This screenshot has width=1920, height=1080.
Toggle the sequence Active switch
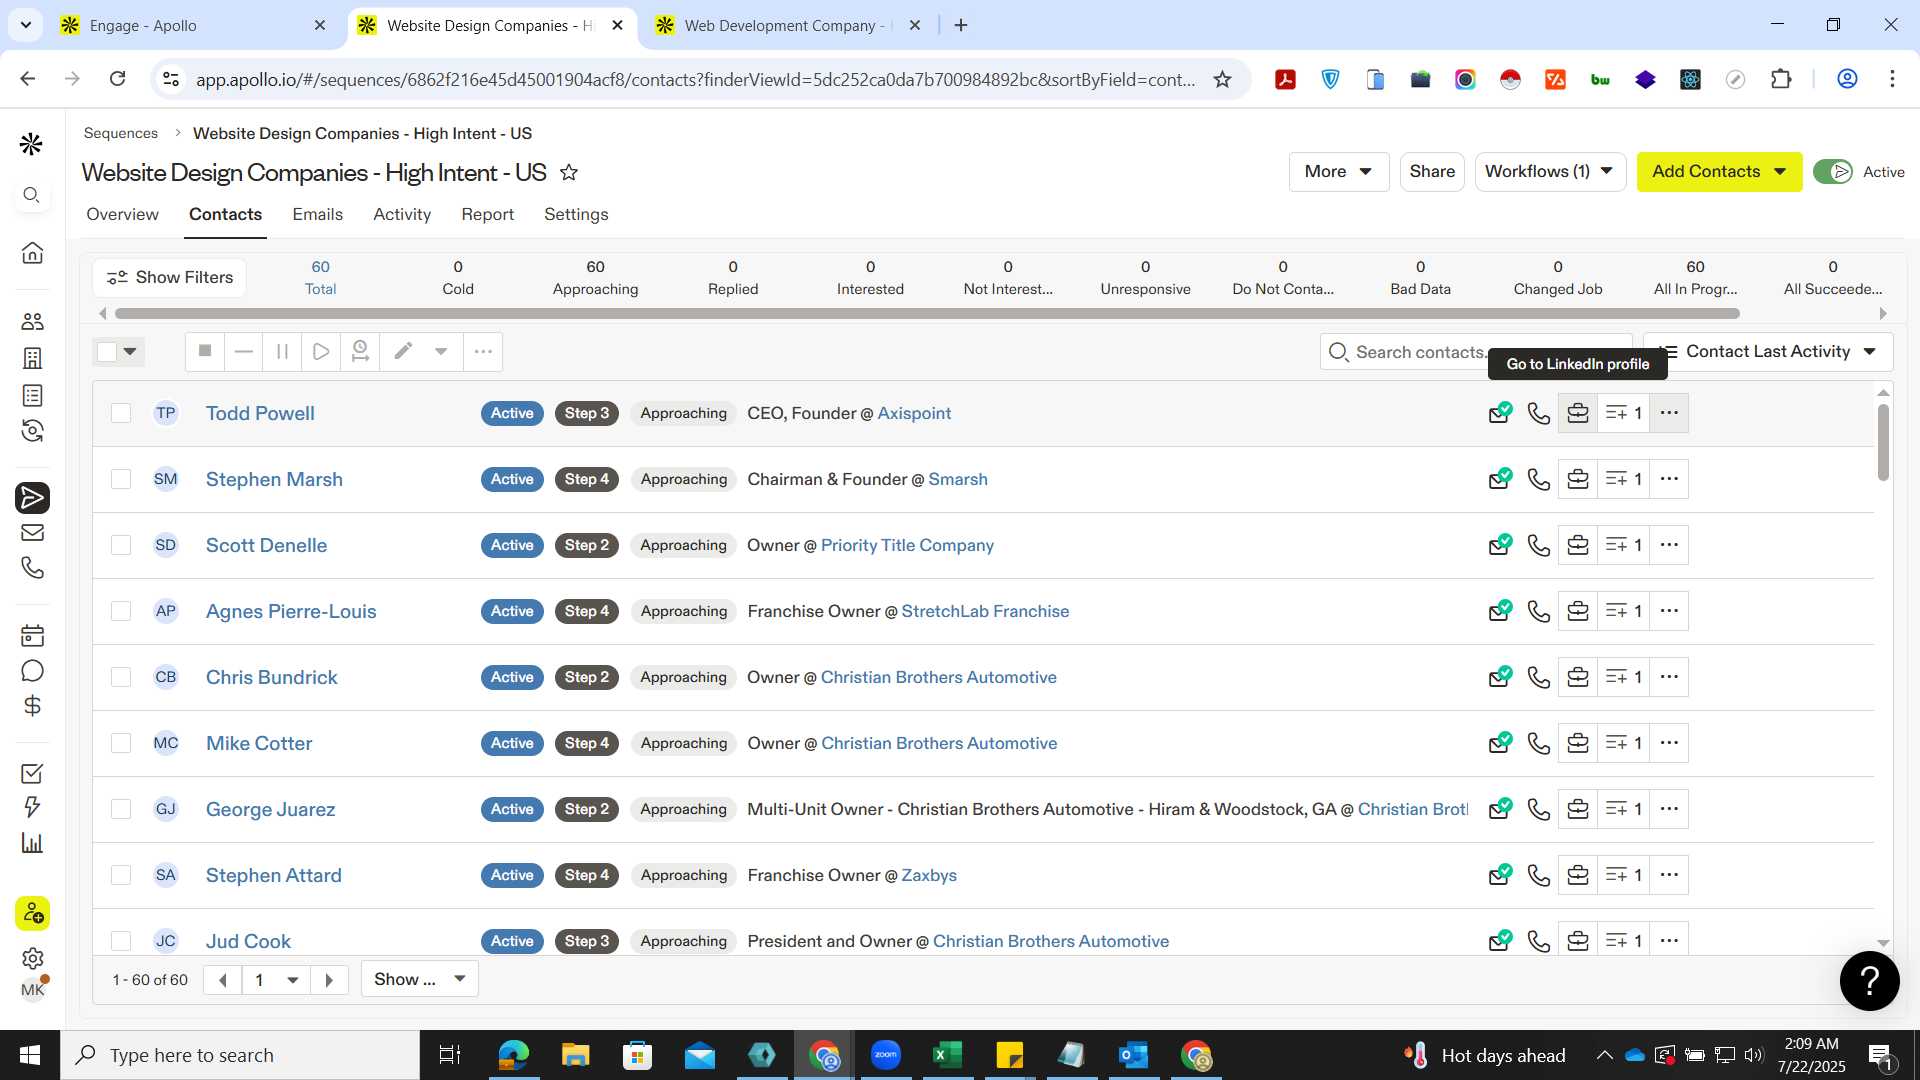1833,172
